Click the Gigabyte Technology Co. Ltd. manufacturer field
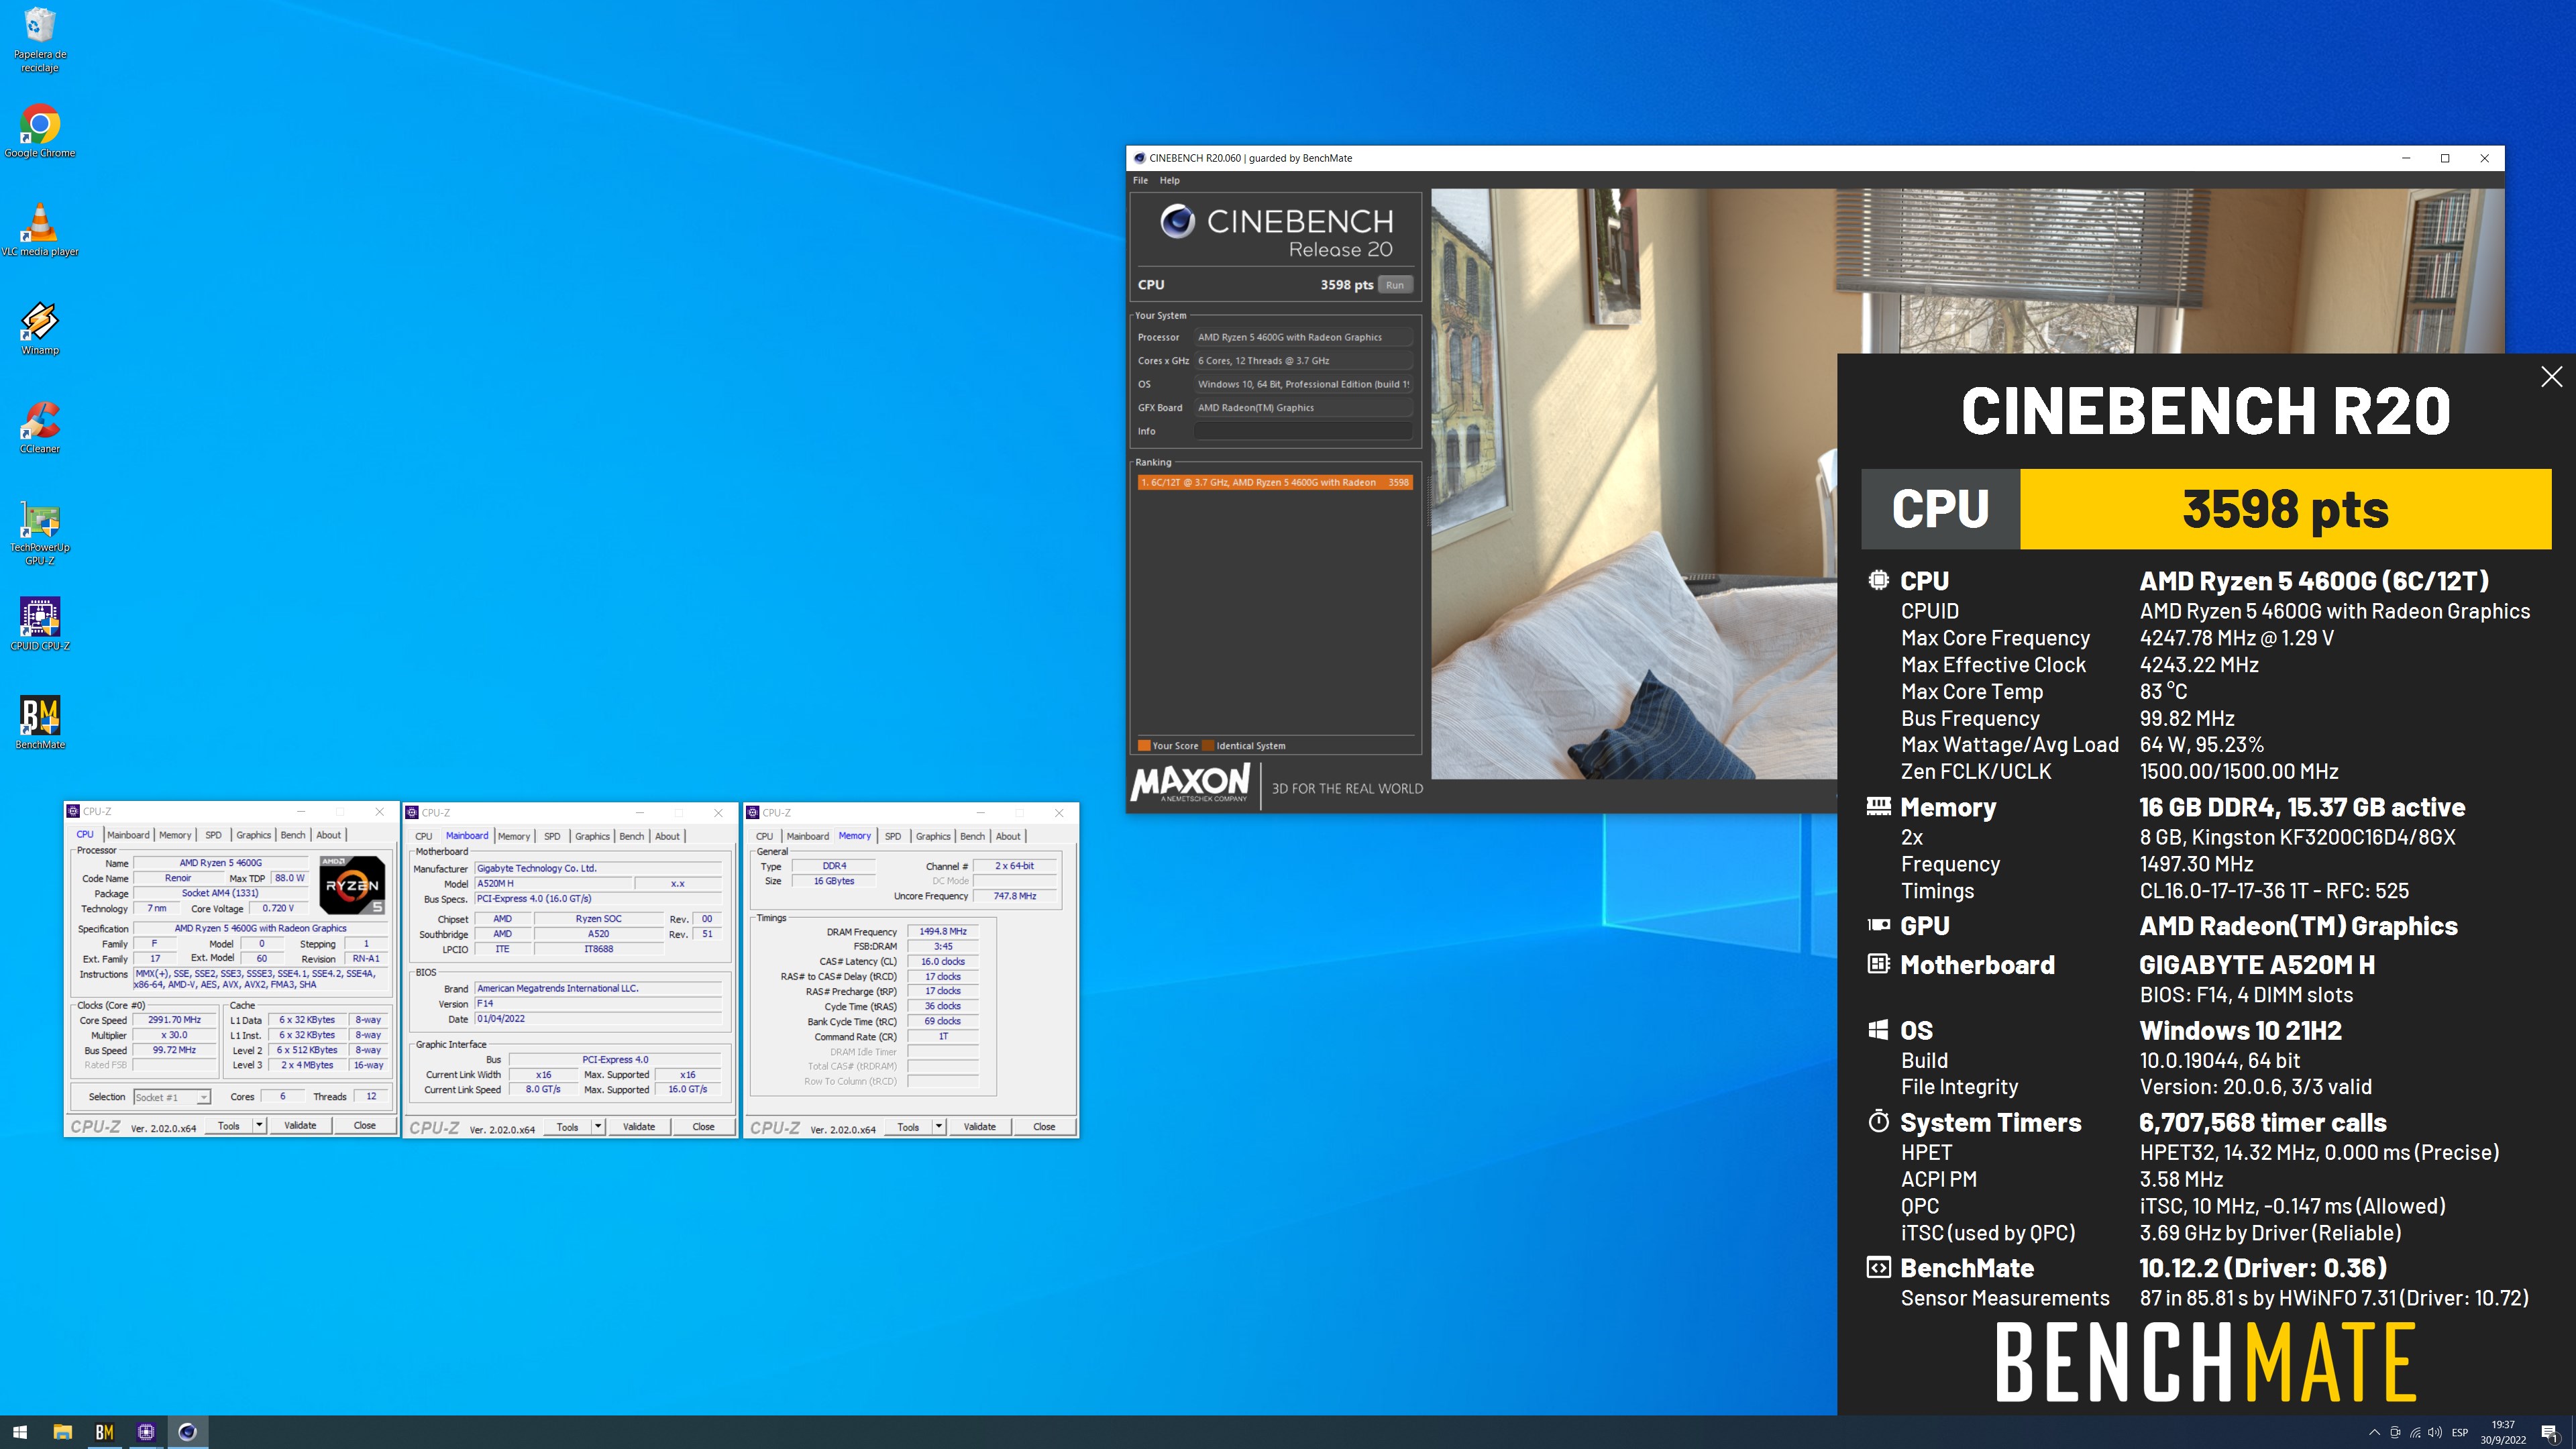The height and width of the screenshot is (1449, 2576). pos(598,868)
